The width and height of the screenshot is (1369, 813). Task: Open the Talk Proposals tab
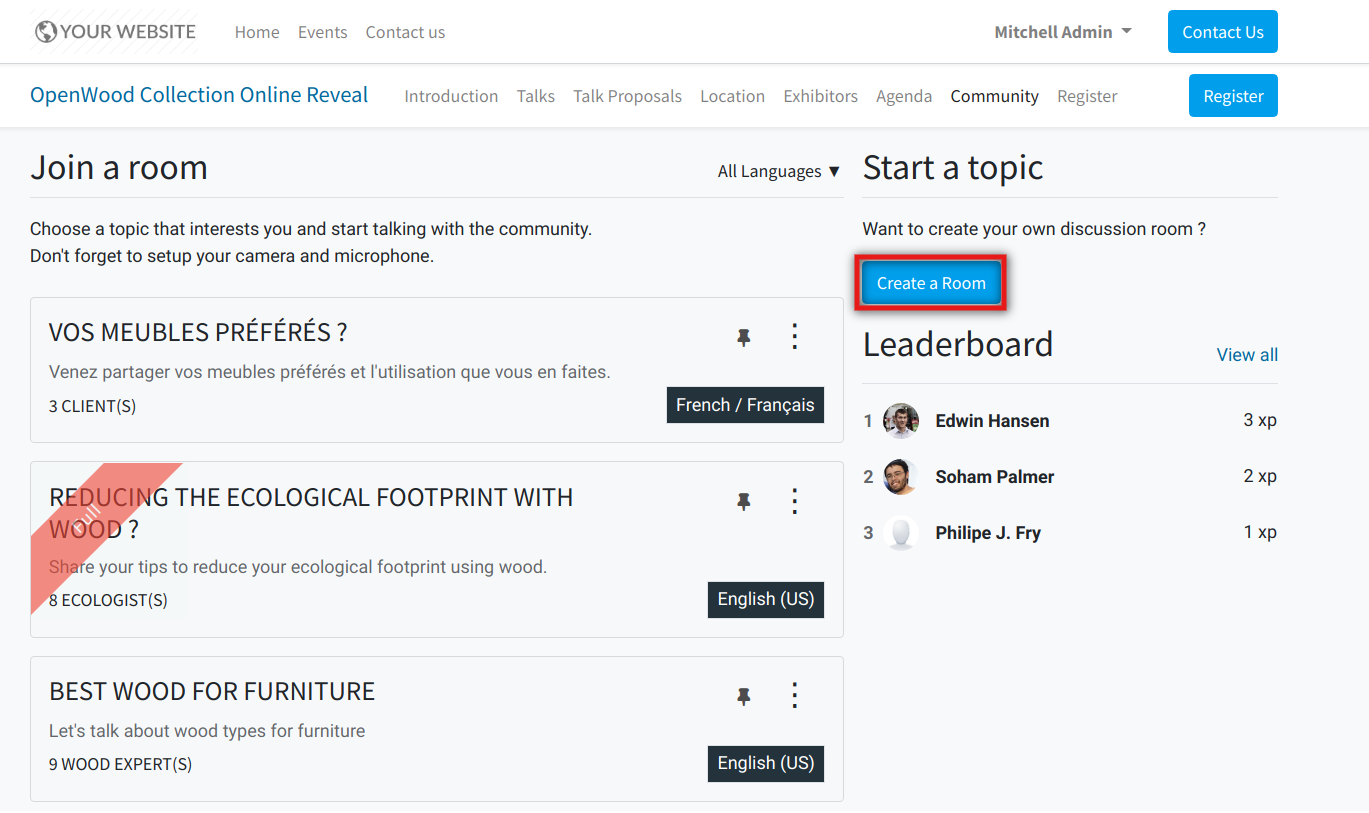[627, 96]
